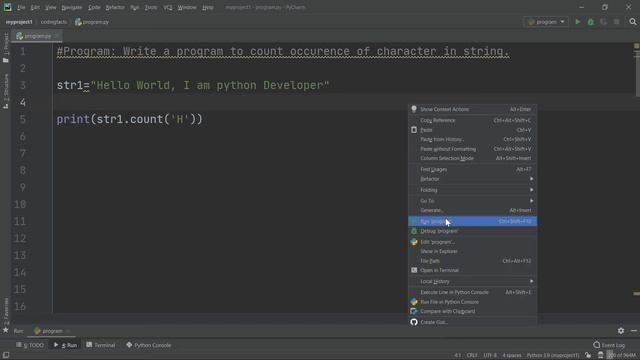The image size is (640, 360).
Task: Click the tool windows toggle icon in status bar corner
Action: (6, 355)
